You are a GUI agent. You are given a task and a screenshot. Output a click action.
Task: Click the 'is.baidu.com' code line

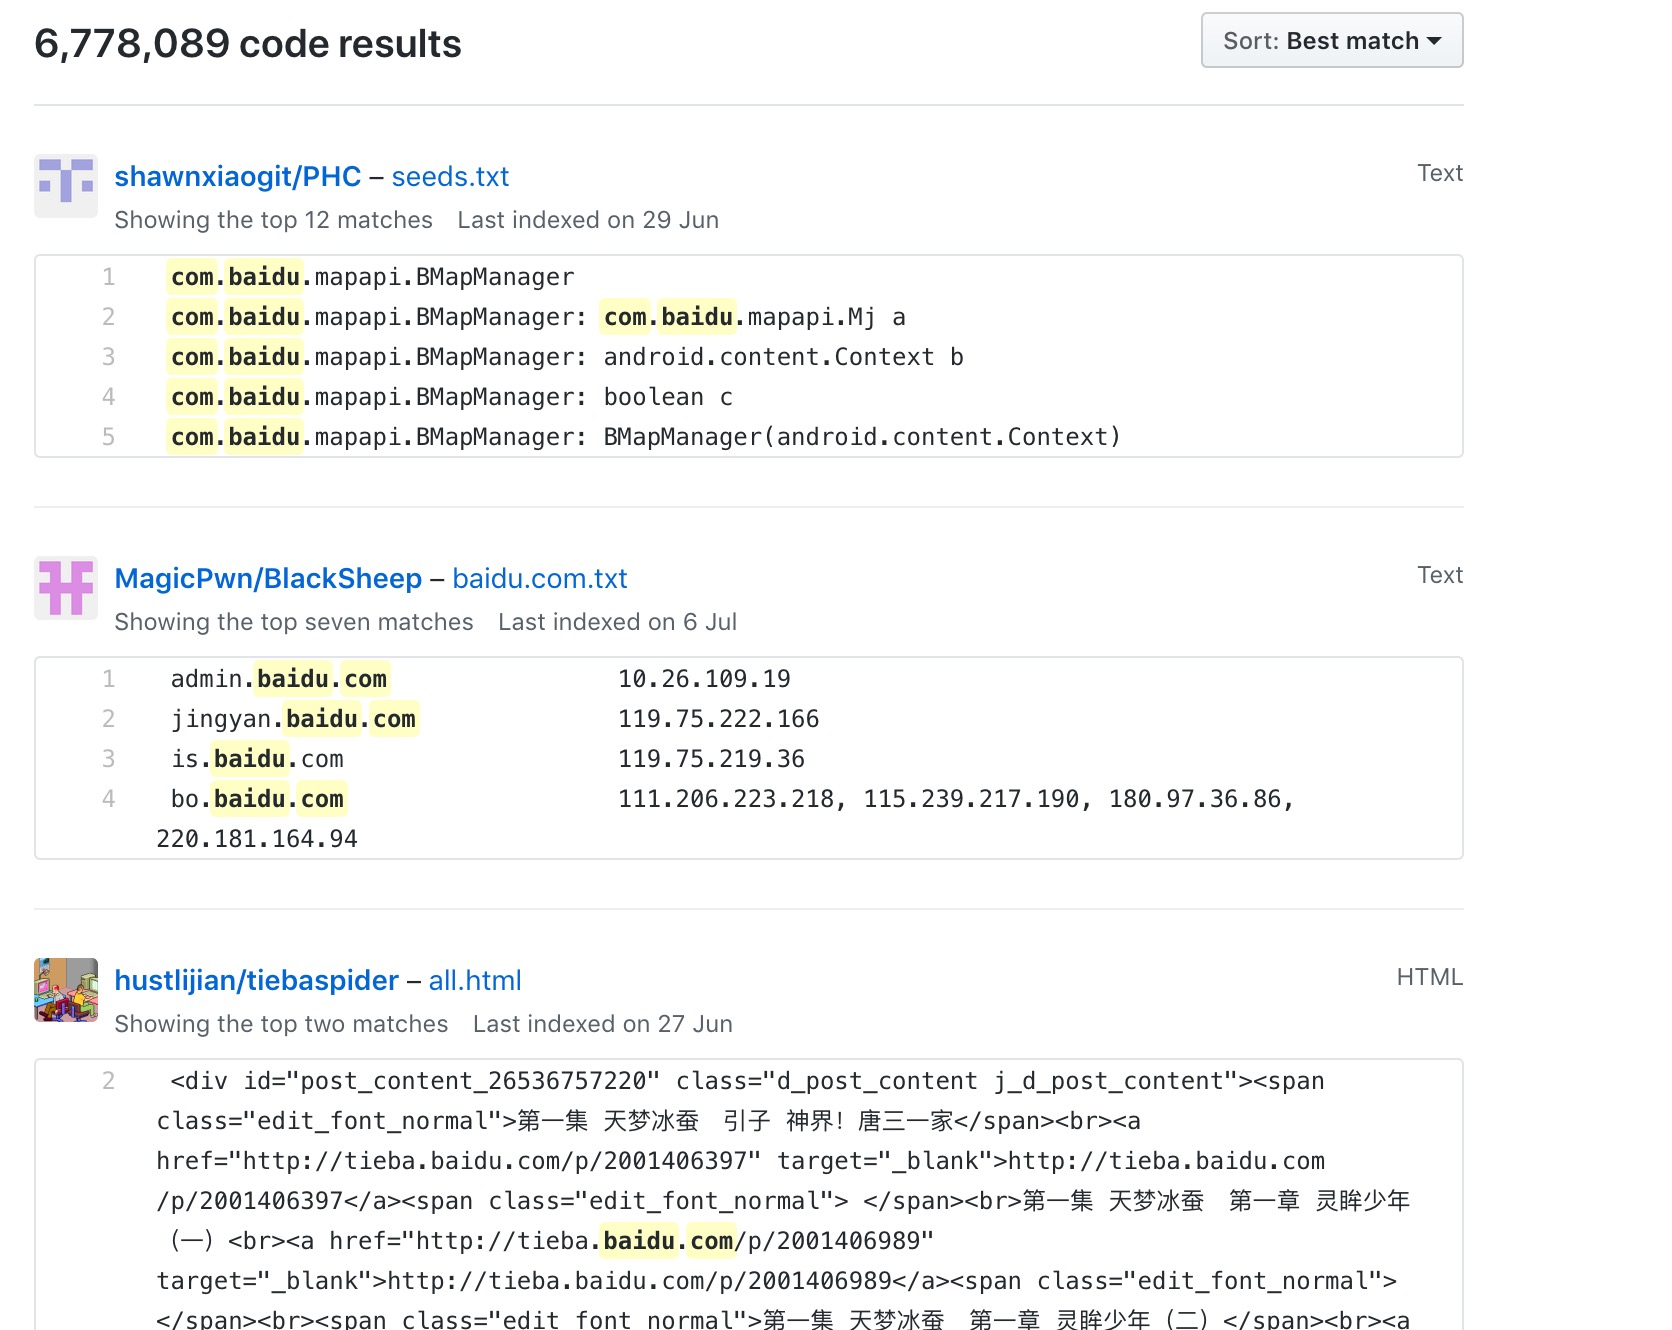257,759
